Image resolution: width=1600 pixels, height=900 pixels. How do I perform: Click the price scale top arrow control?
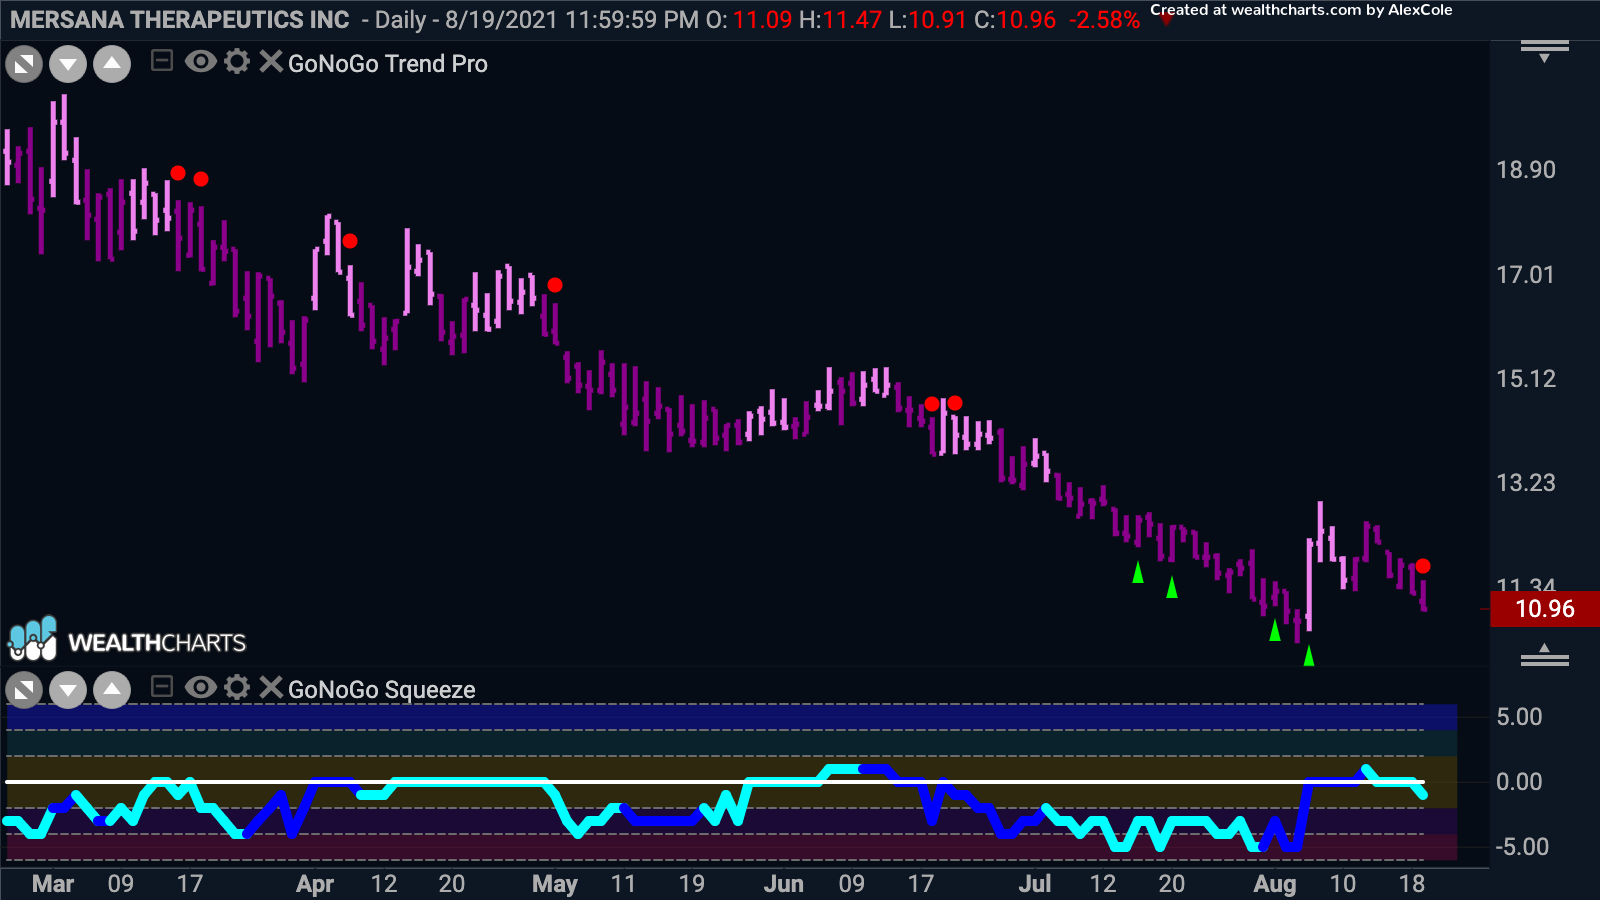pyautogui.click(x=1545, y=51)
